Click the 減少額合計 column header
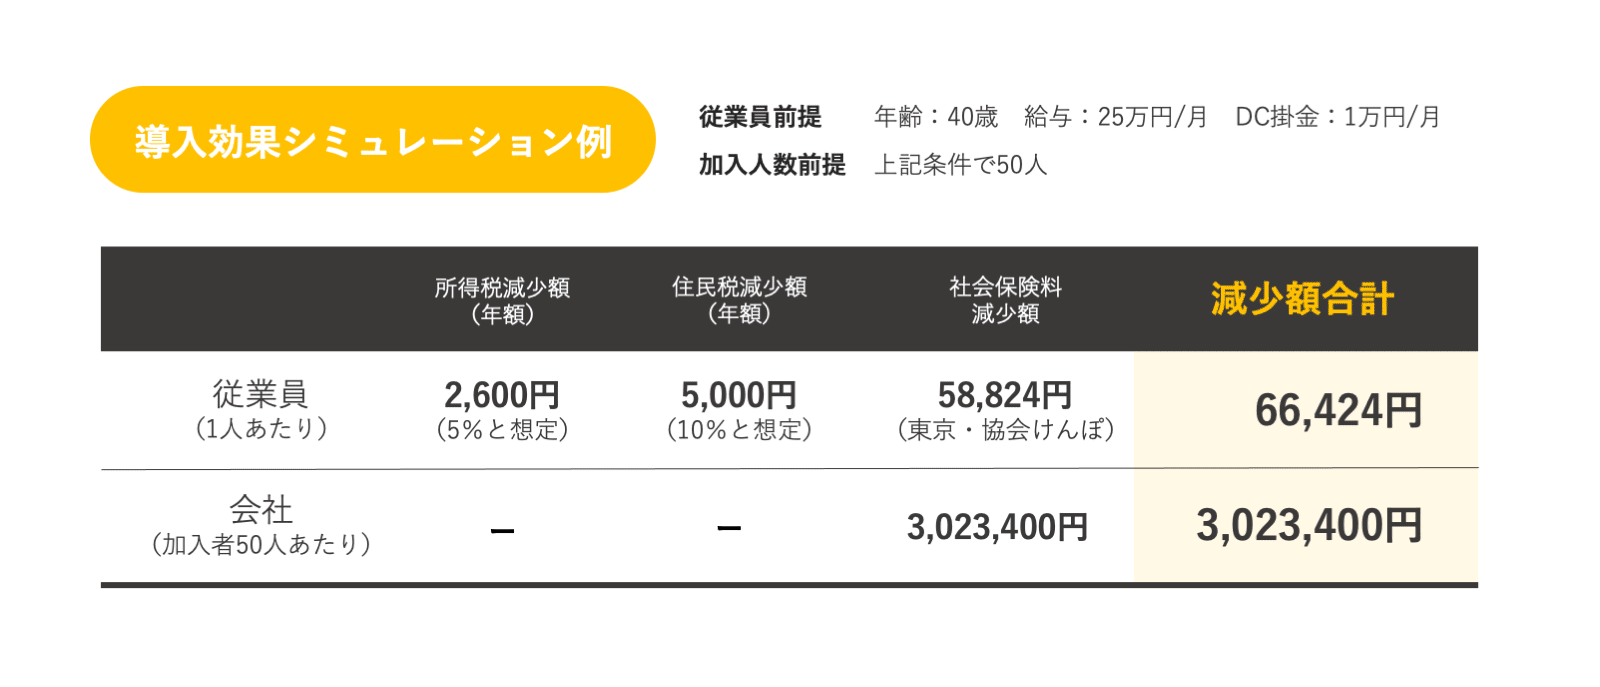1600x687 pixels. click(x=1302, y=299)
